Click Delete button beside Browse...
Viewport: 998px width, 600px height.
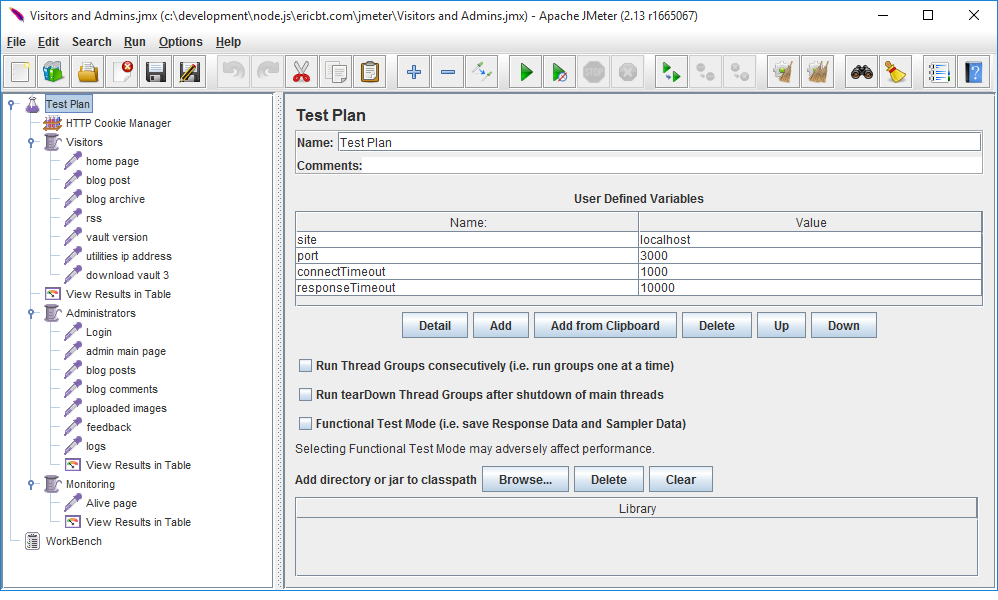[608, 480]
